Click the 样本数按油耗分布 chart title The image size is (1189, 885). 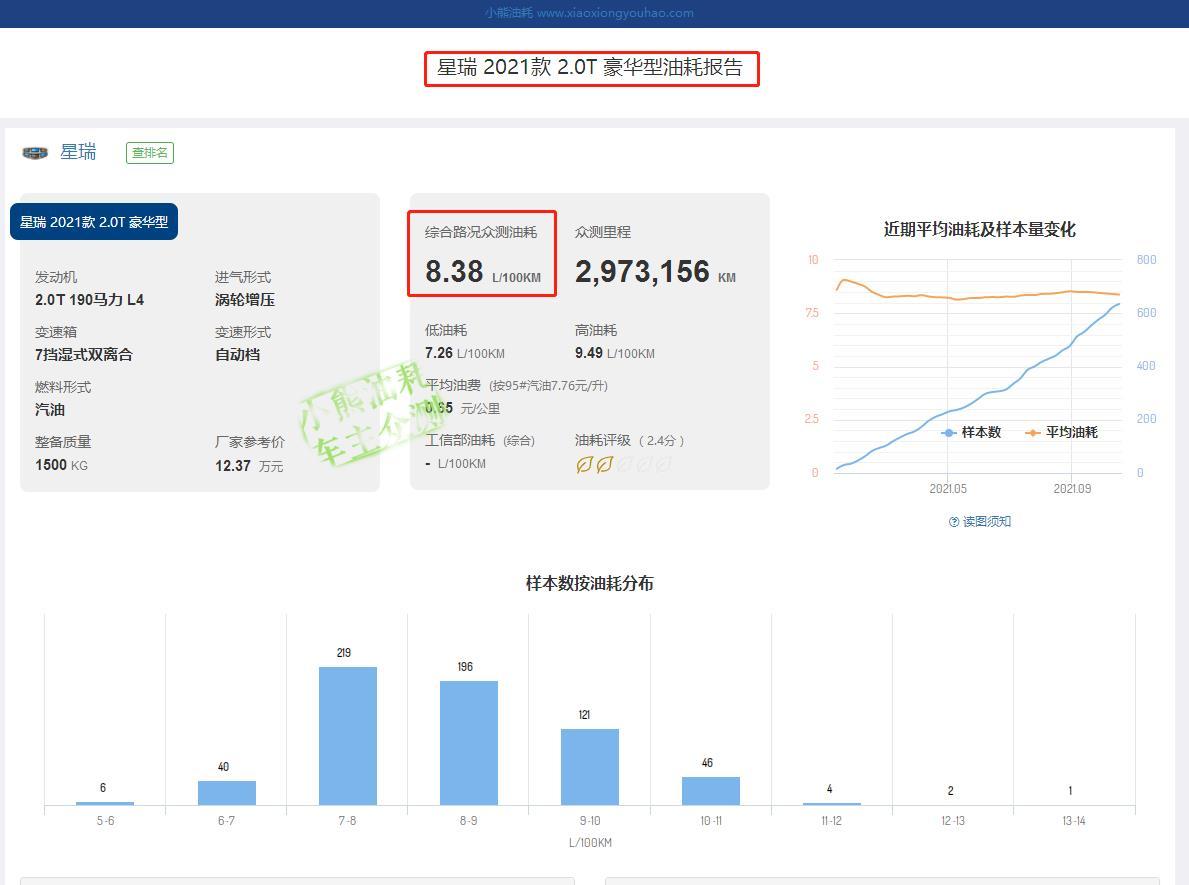coord(590,583)
